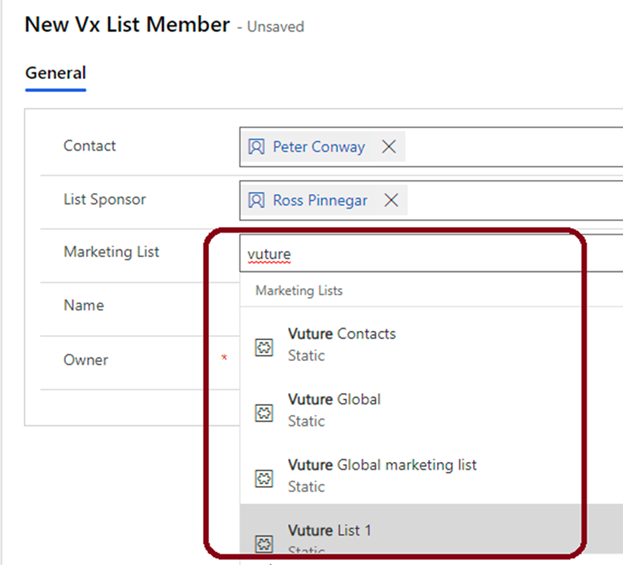Click the Marketing List field label
Screen dimensions: 623x565
tap(111, 252)
